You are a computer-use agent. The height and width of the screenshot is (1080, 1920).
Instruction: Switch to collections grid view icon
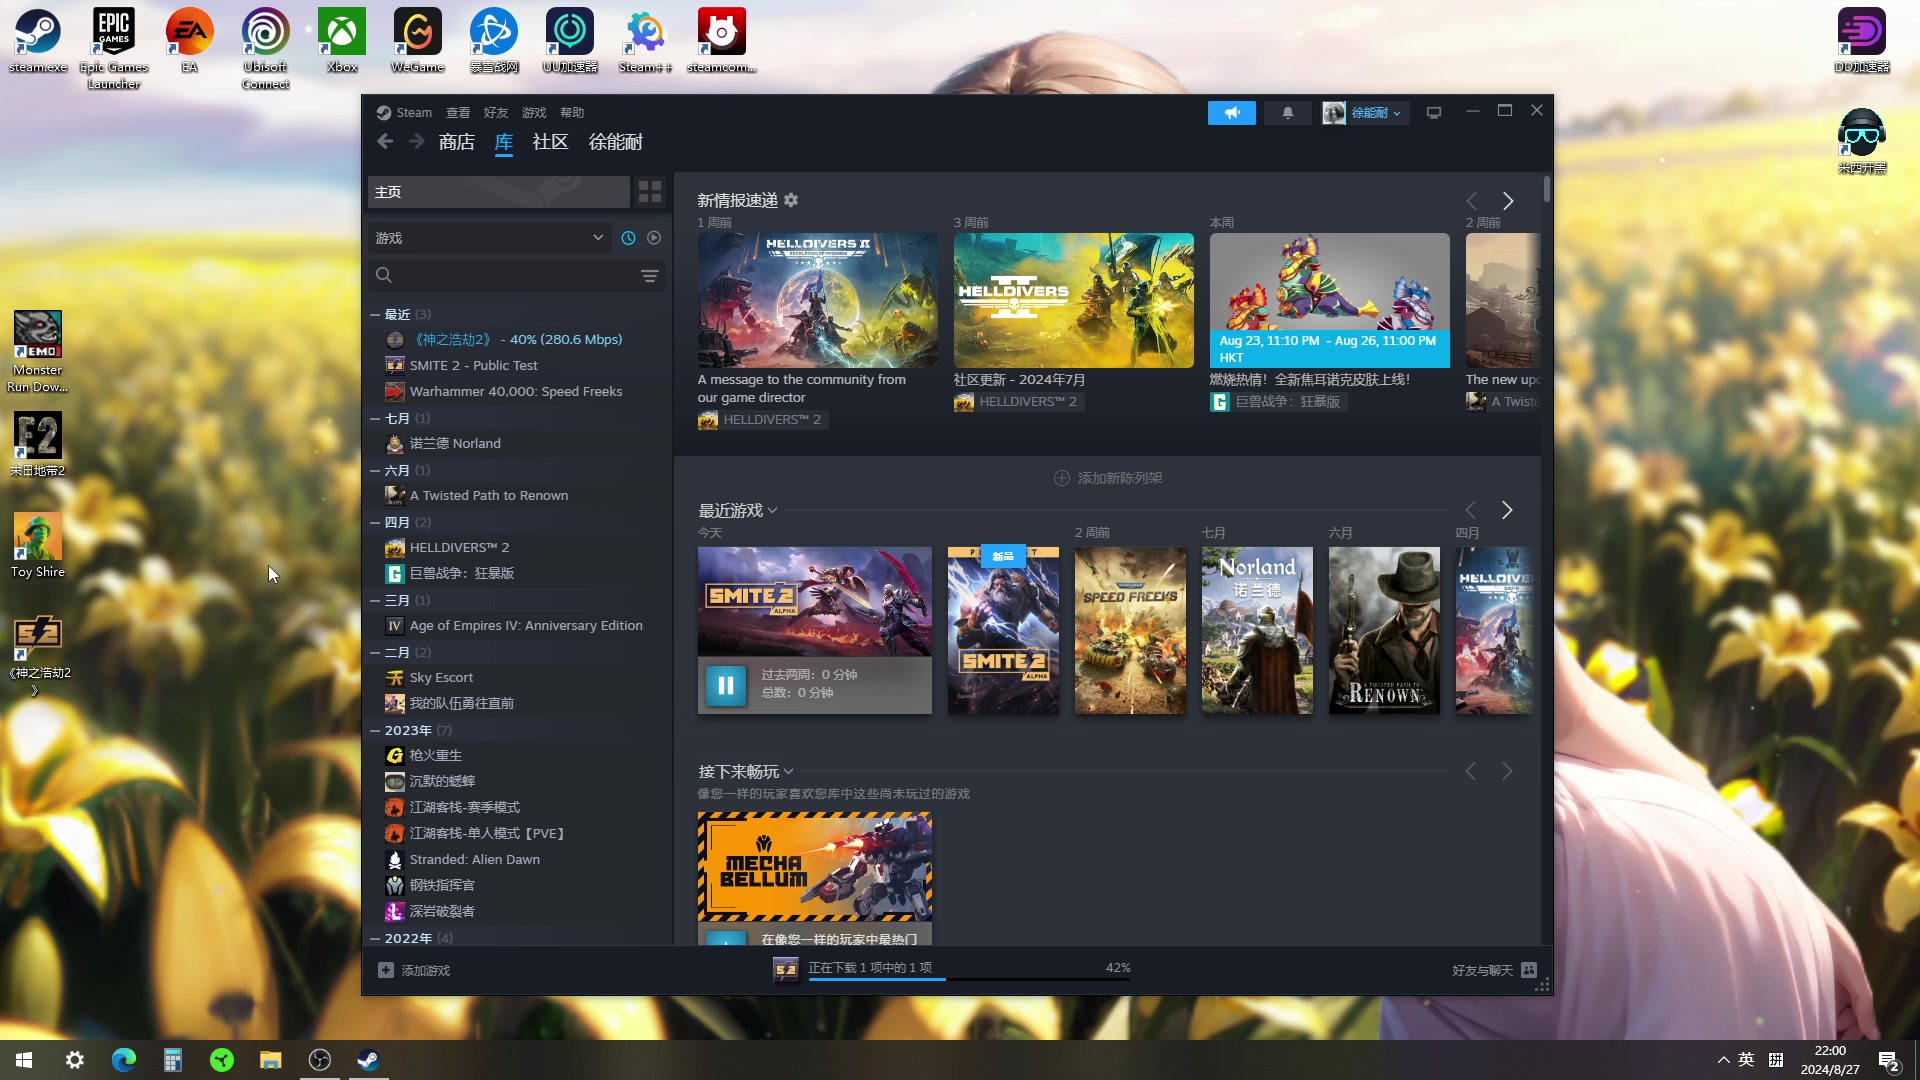[650, 192]
